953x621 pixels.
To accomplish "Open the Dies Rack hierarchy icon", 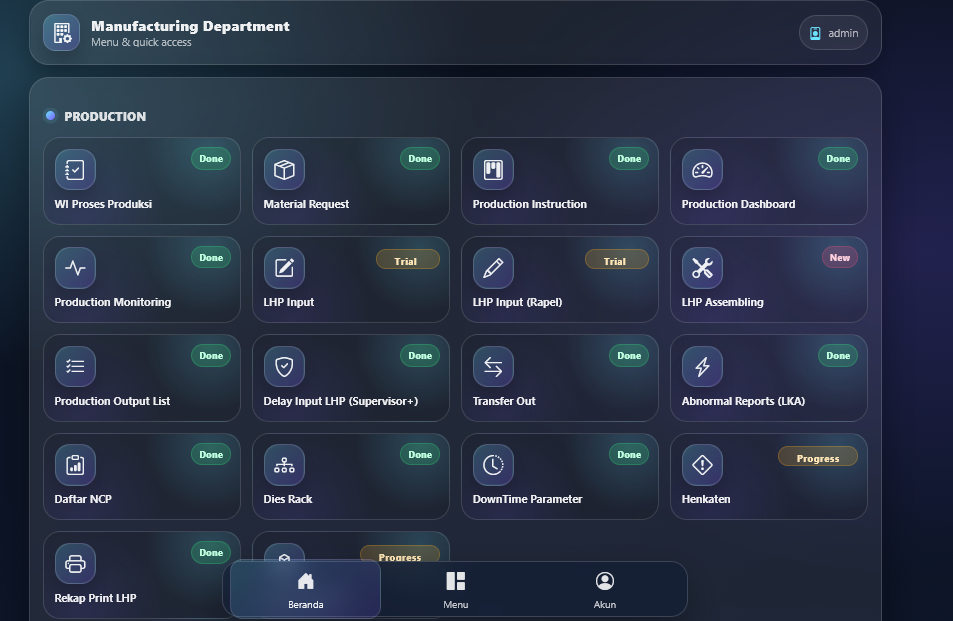I will coord(284,465).
